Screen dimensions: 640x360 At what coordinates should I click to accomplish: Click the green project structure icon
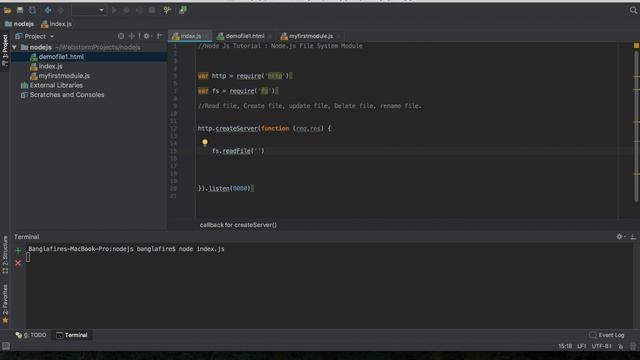coord(183,10)
